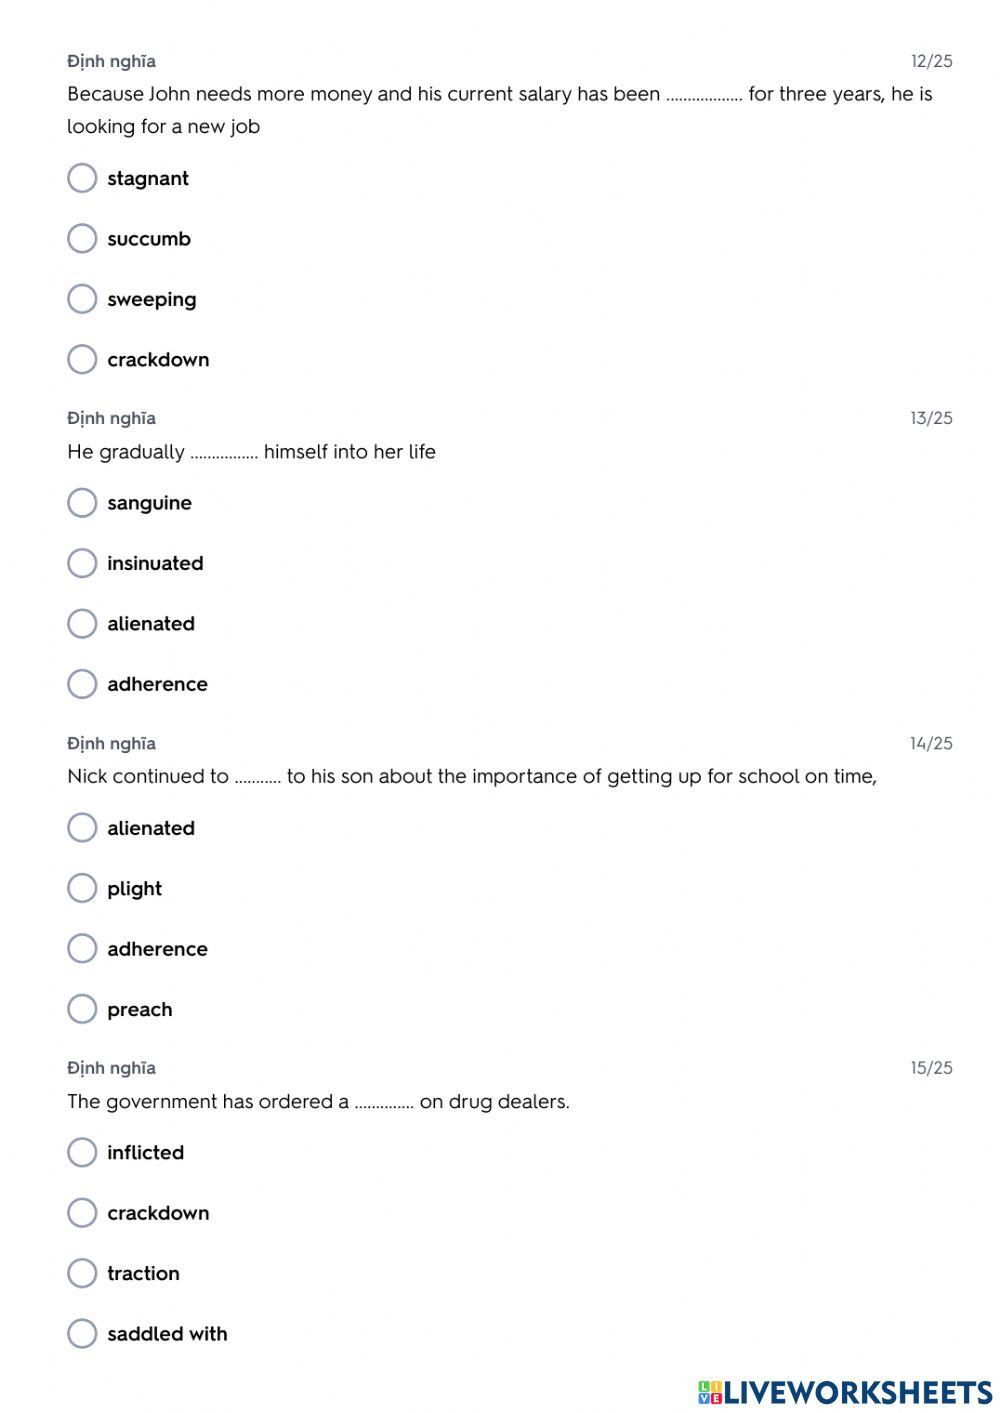Viewport: 1000px width, 1413px height.
Task: Select the 'plight' radio option
Action: pyautogui.click(x=82, y=888)
